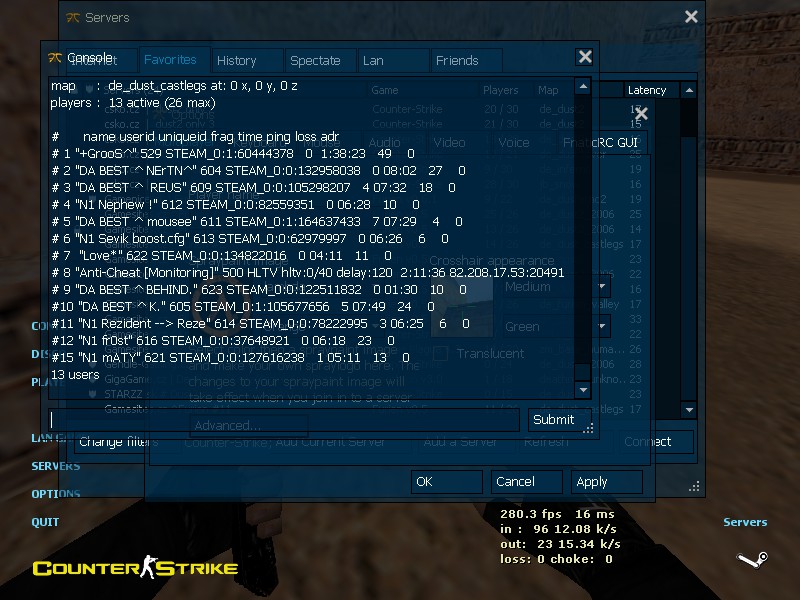800x600 pixels.
Task: Select the Friends tab
Action: point(457,60)
